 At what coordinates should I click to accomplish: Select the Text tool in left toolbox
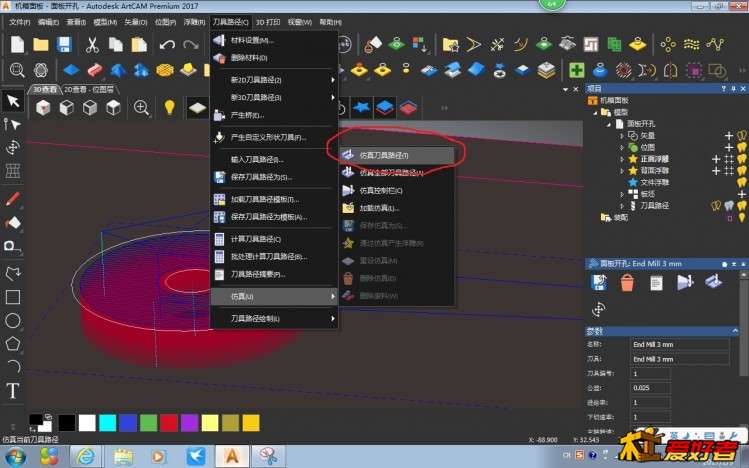tap(13, 391)
